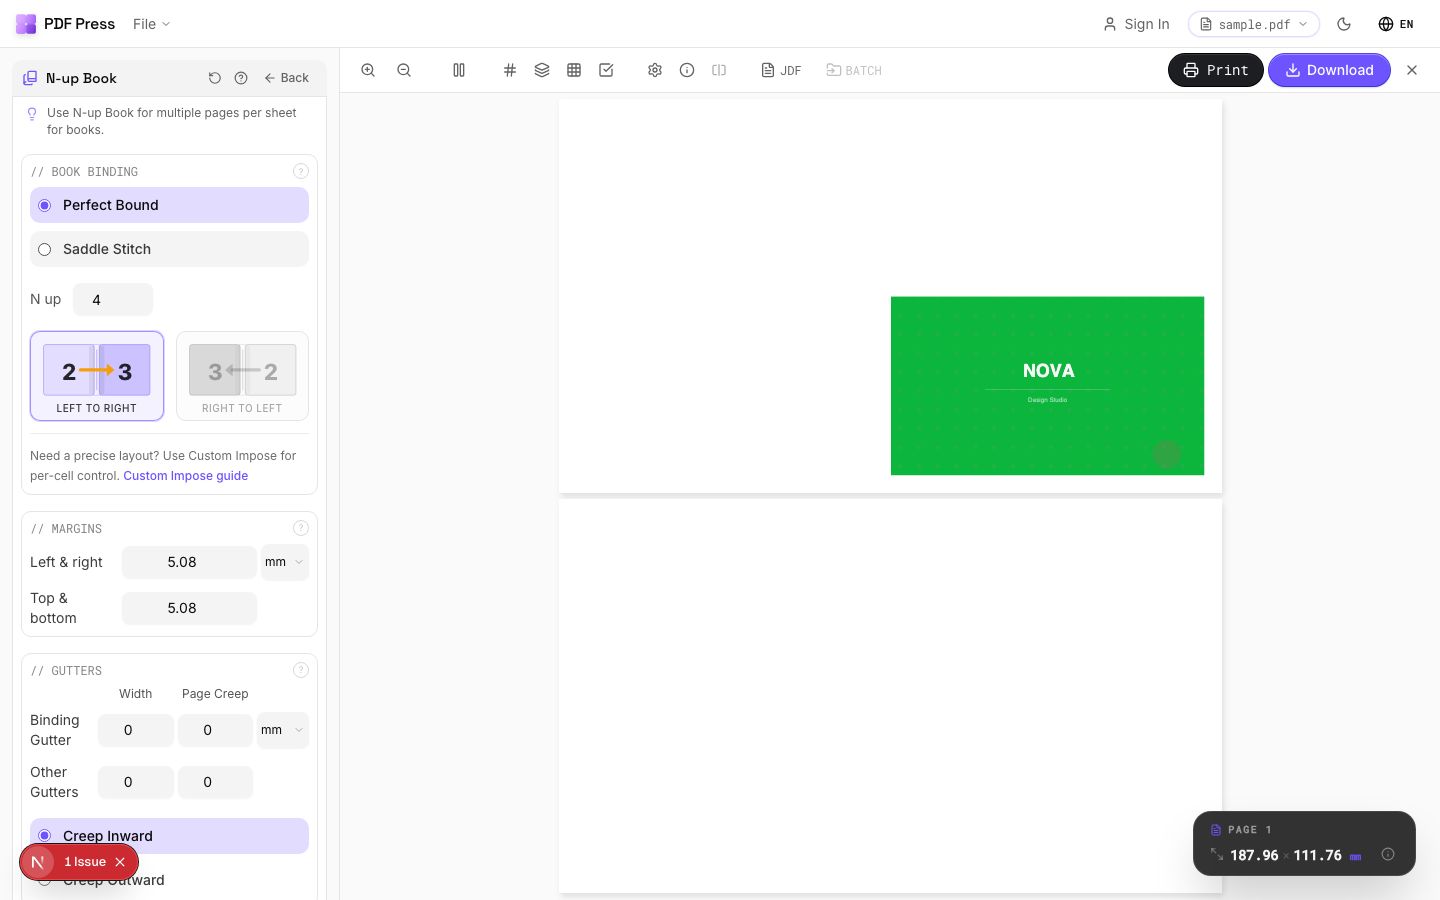Toggle dark mode moon icon
This screenshot has height=900, width=1440.
pyautogui.click(x=1344, y=24)
